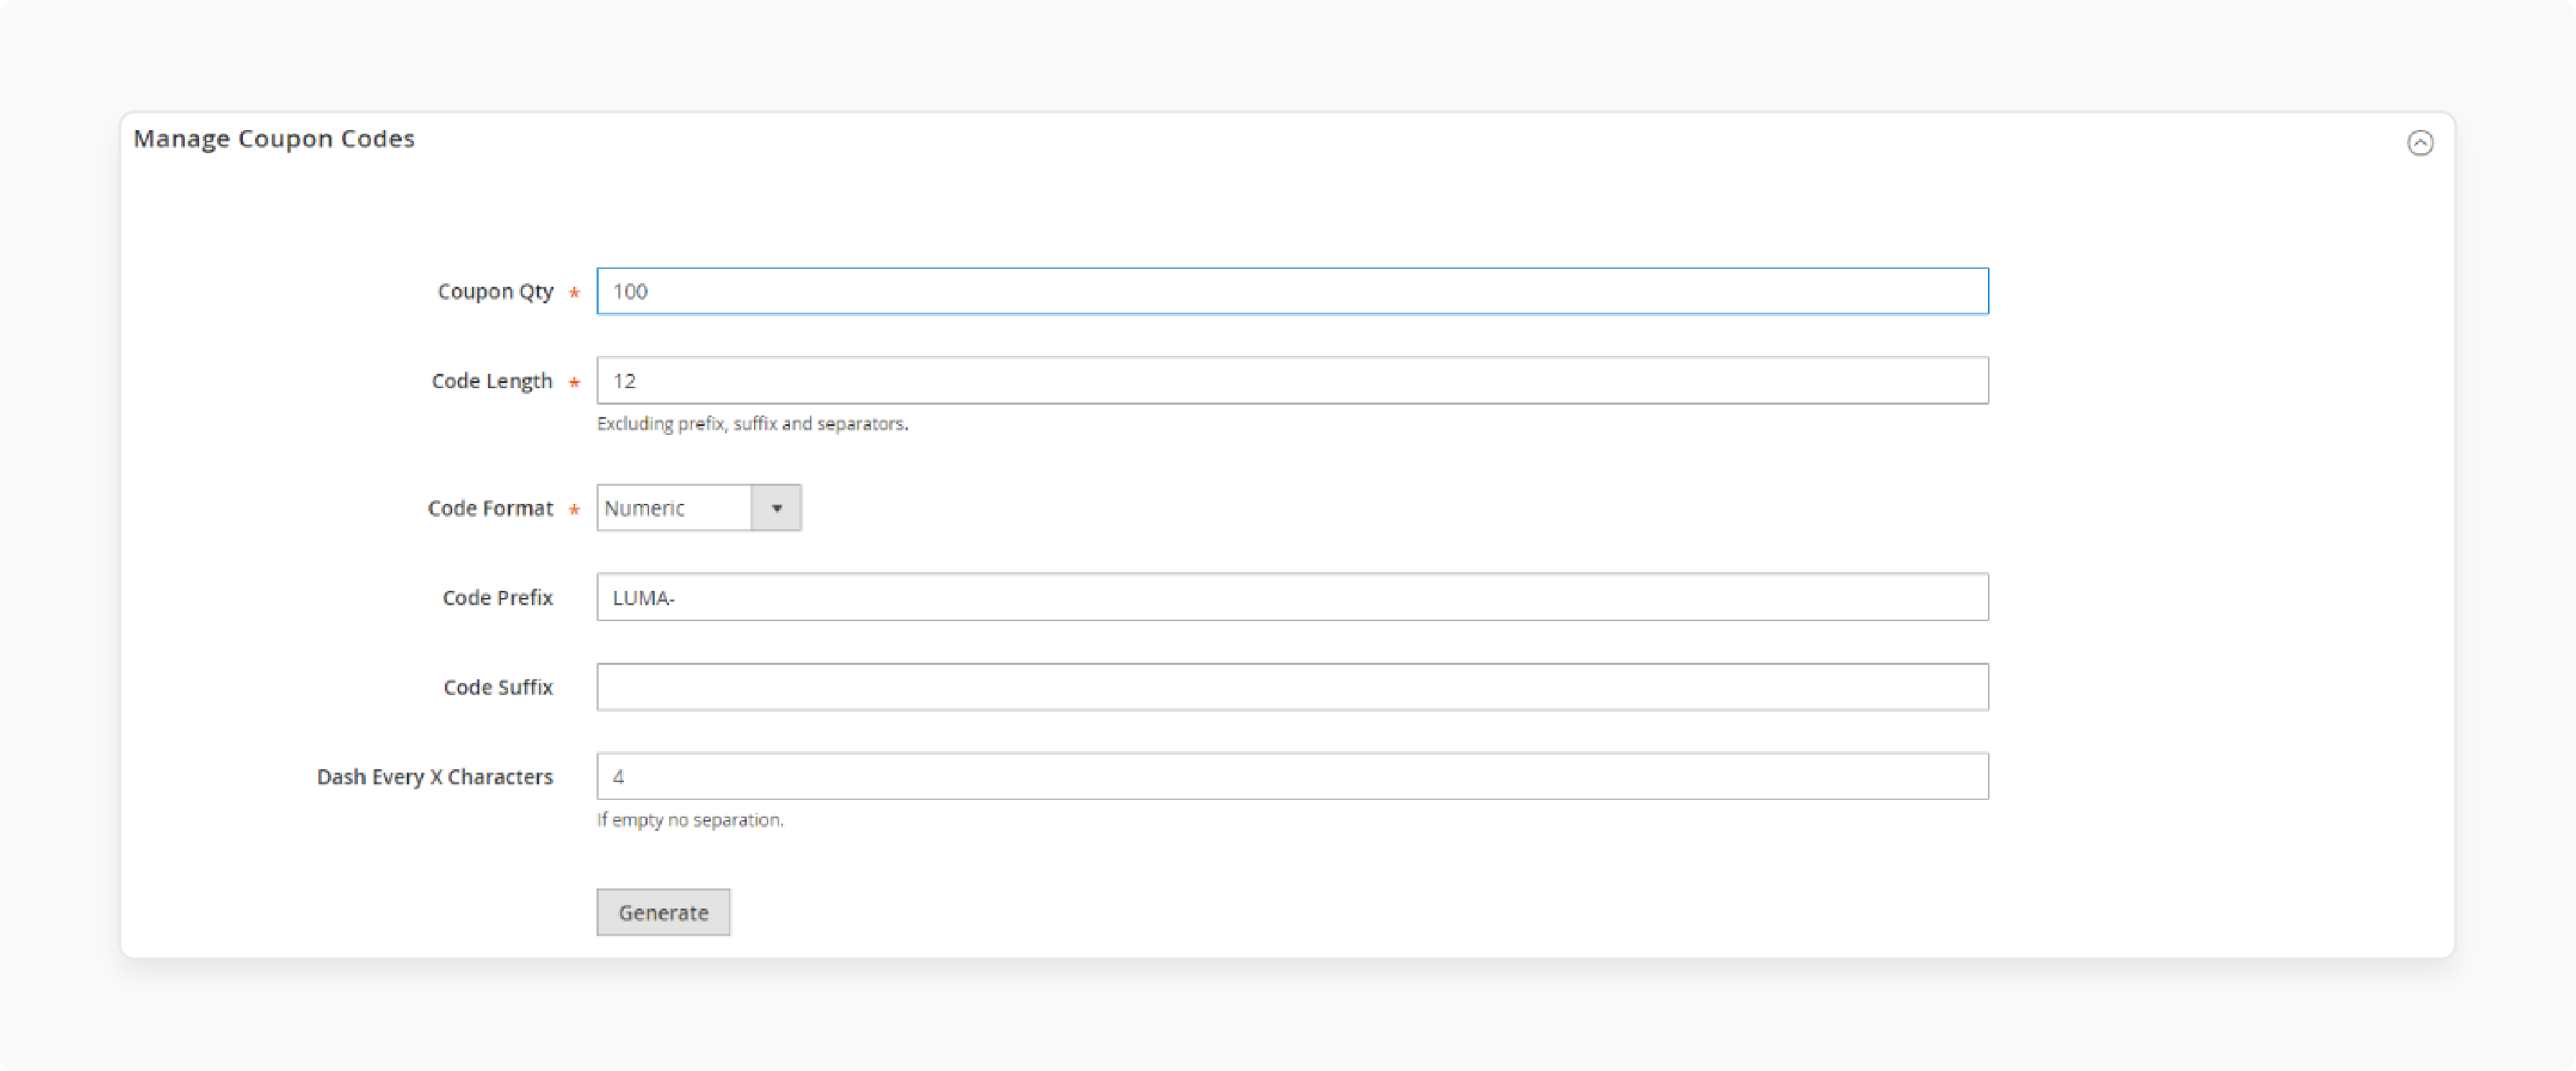Collapse the Manage Coupon Codes section
Viewport: 2576px width, 1071px height.
pos(2420,143)
